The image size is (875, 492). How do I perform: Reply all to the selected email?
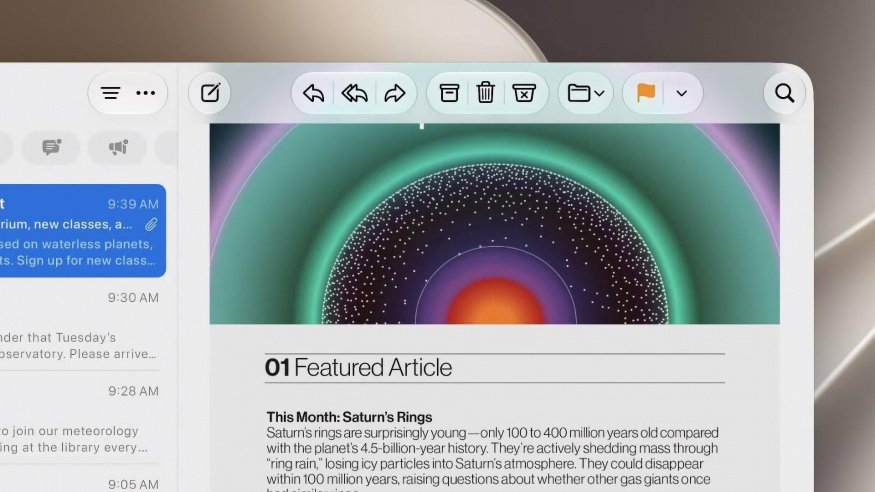pyautogui.click(x=355, y=93)
